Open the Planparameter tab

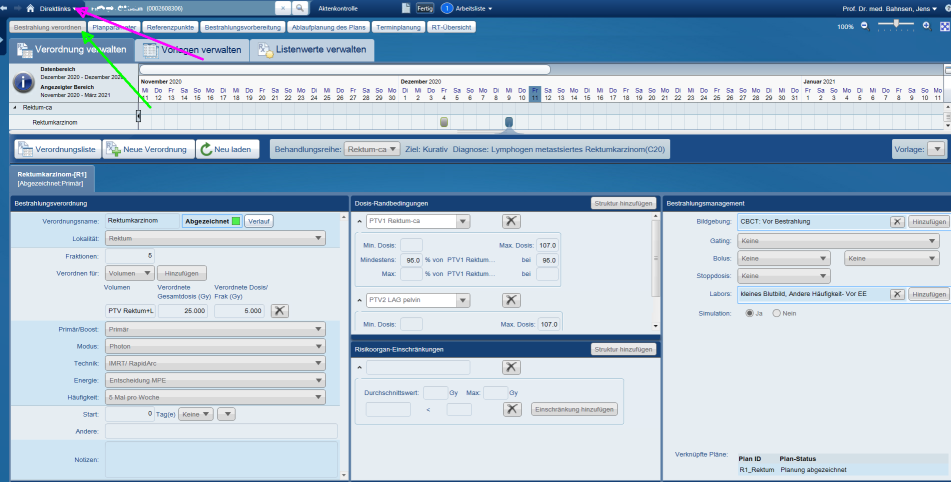[x=114, y=27]
